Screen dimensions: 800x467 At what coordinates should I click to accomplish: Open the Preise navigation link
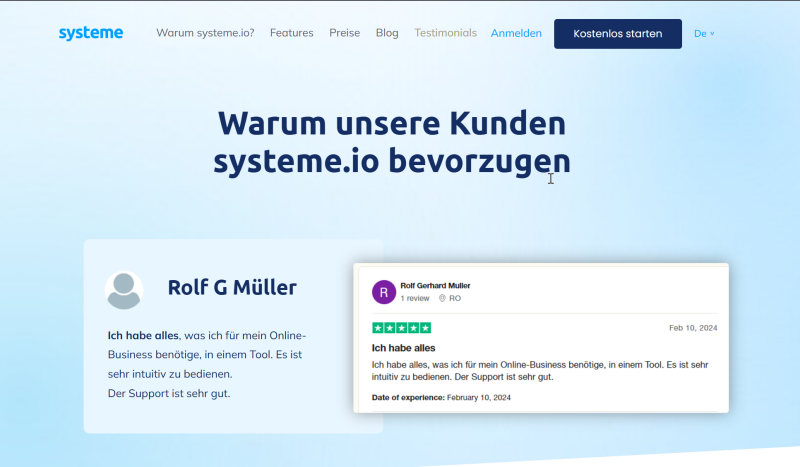[x=344, y=33]
